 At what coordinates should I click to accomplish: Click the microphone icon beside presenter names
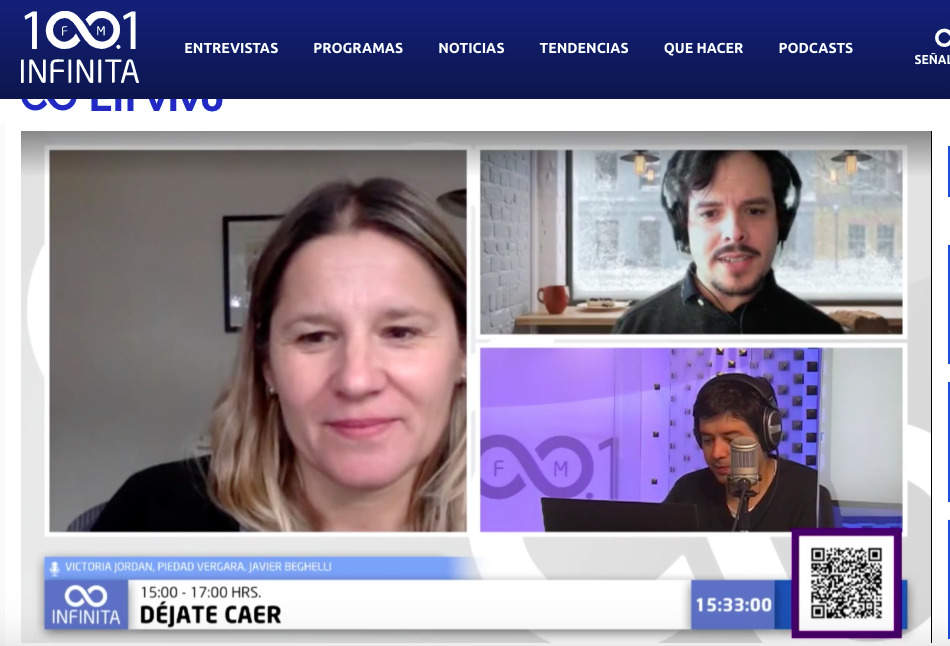55,568
